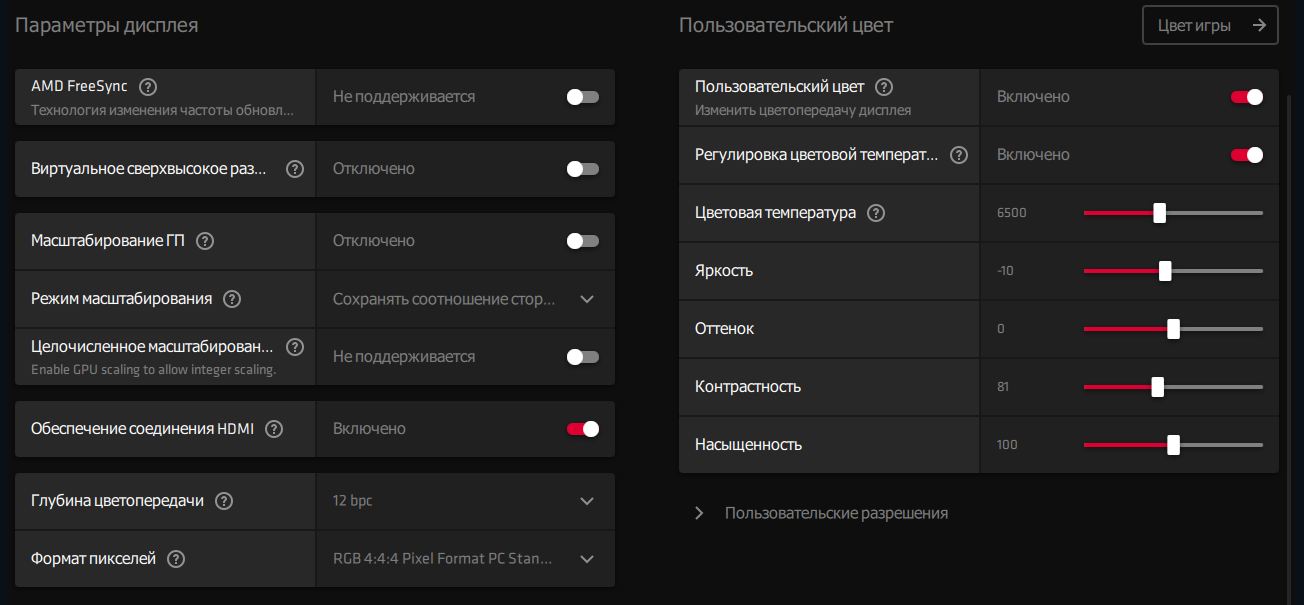Viewport: 1304px width, 605px height.
Task: Open help icon for Виртуальное сверхвысокое разрешение
Action: 295,169
